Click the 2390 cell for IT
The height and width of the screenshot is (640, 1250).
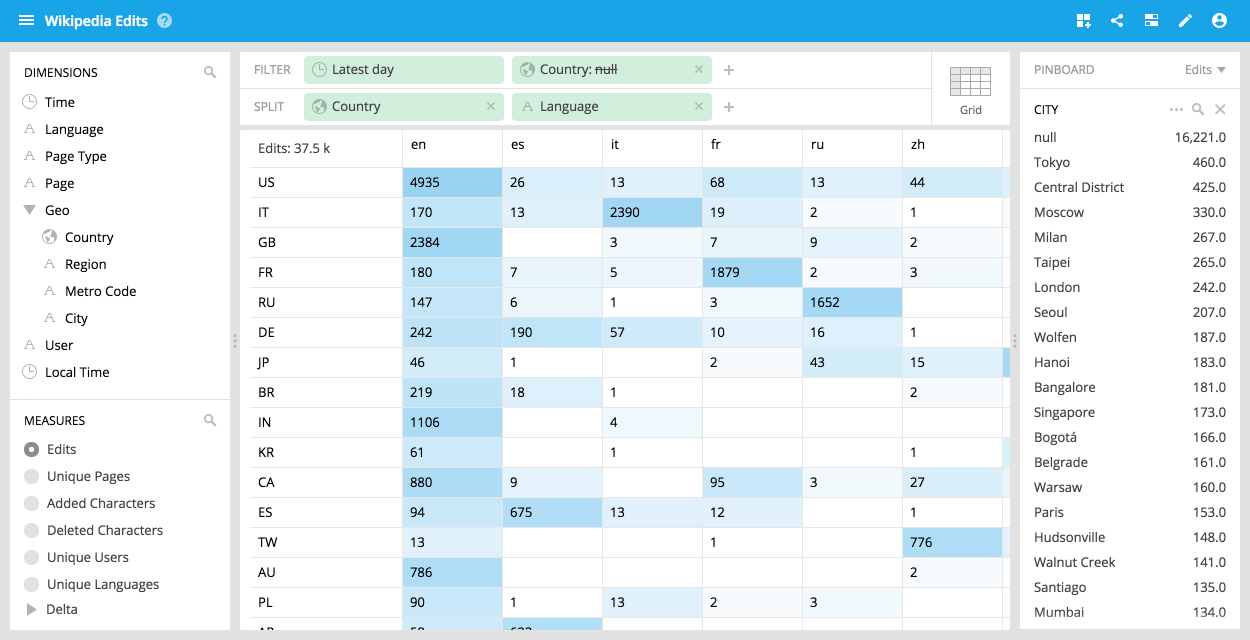coord(652,212)
